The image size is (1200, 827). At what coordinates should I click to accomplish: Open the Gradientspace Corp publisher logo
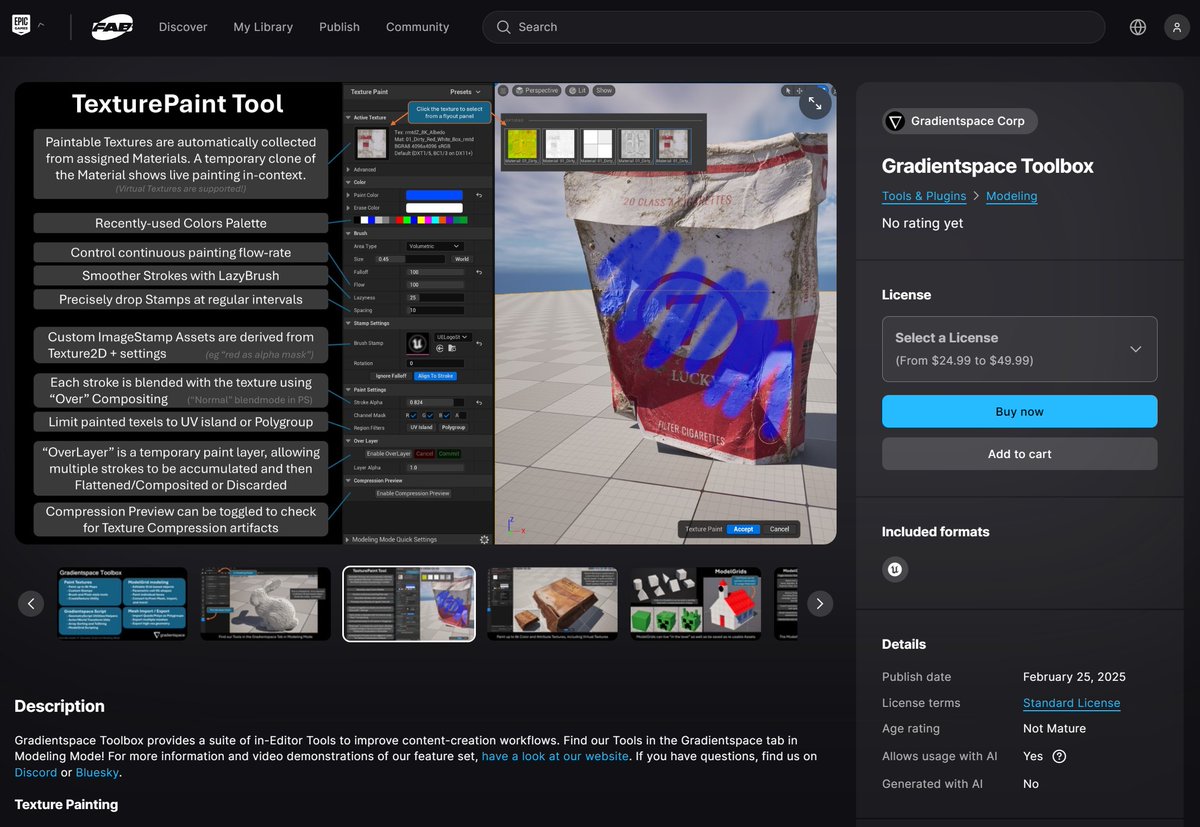point(894,121)
